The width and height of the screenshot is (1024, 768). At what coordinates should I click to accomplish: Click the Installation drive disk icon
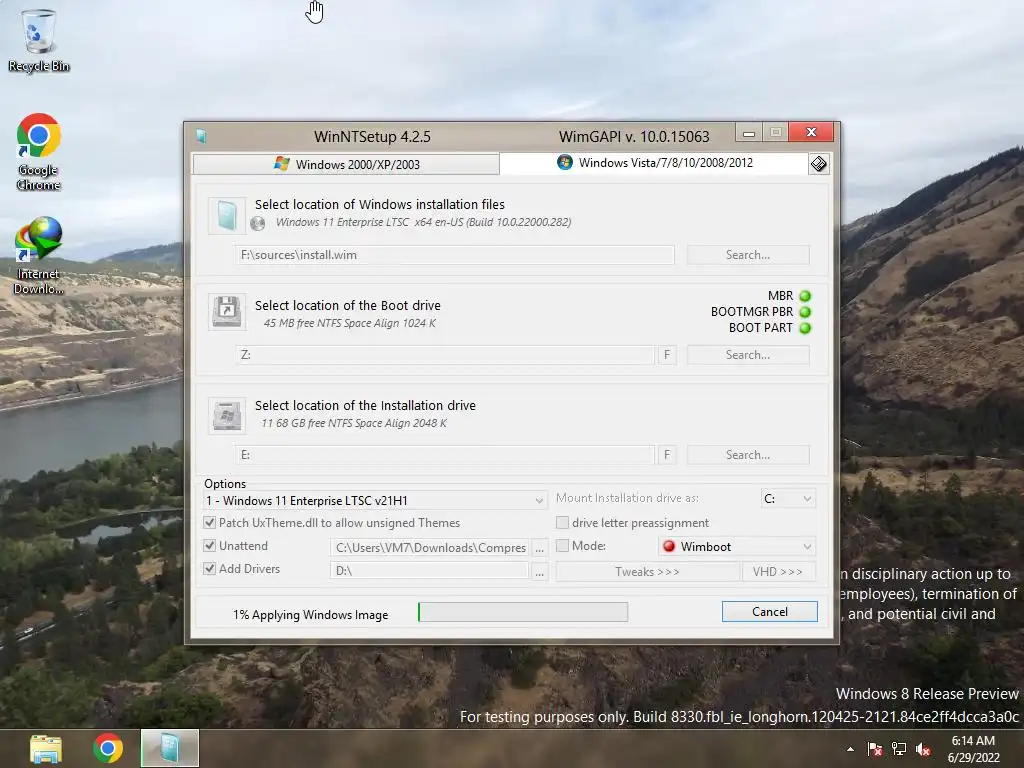coord(227,415)
